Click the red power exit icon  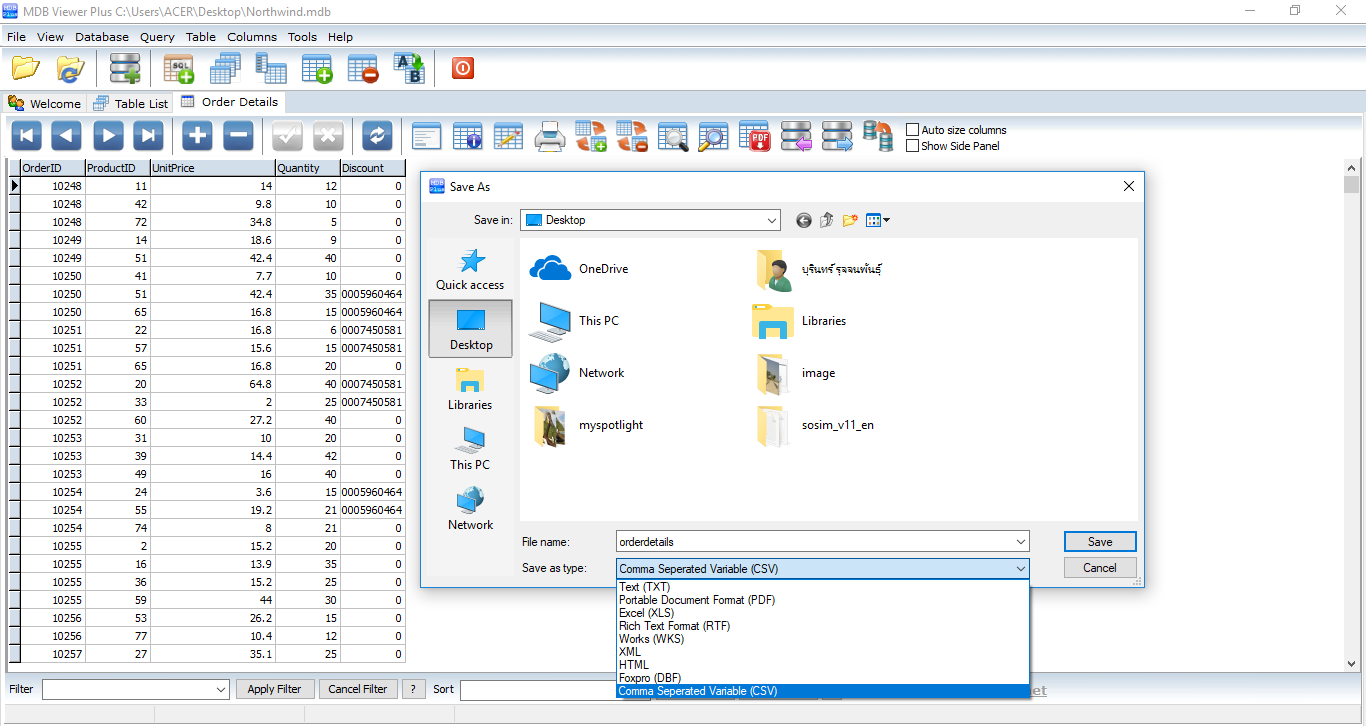pyautogui.click(x=462, y=68)
